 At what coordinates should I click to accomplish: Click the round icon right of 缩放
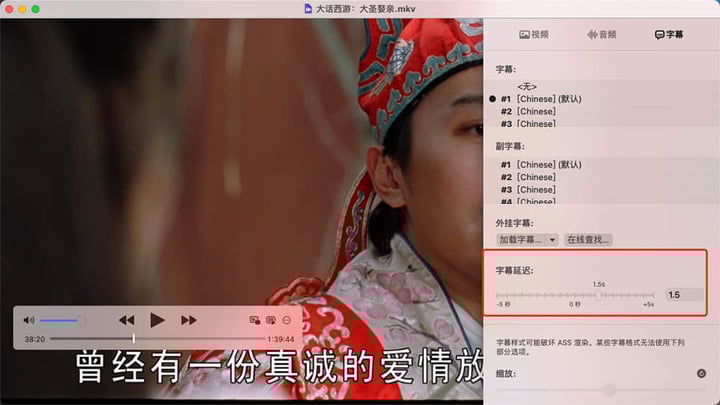pyautogui.click(x=701, y=373)
